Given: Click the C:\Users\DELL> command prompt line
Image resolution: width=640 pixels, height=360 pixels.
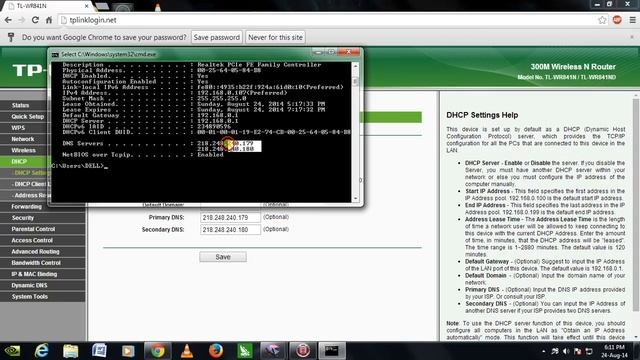Looking at the screenshot, I should [80, 166].
